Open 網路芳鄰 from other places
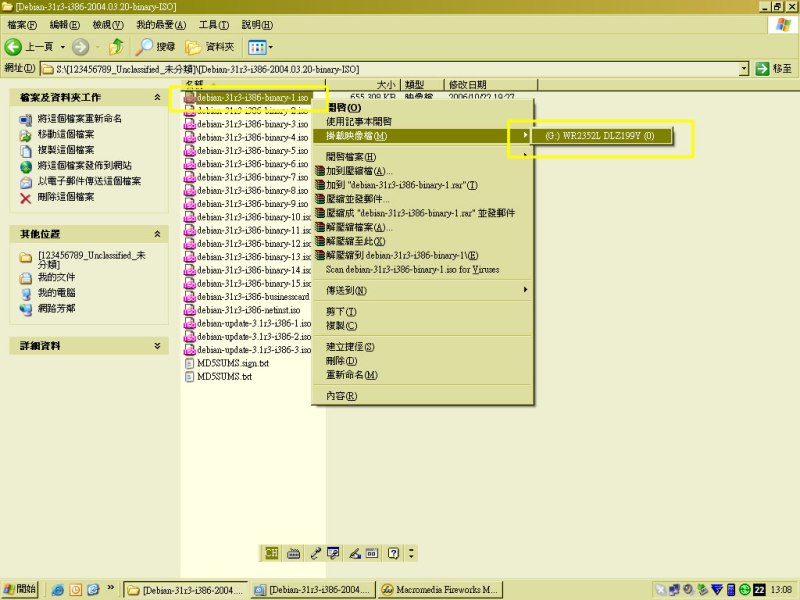 coord(57,308)
